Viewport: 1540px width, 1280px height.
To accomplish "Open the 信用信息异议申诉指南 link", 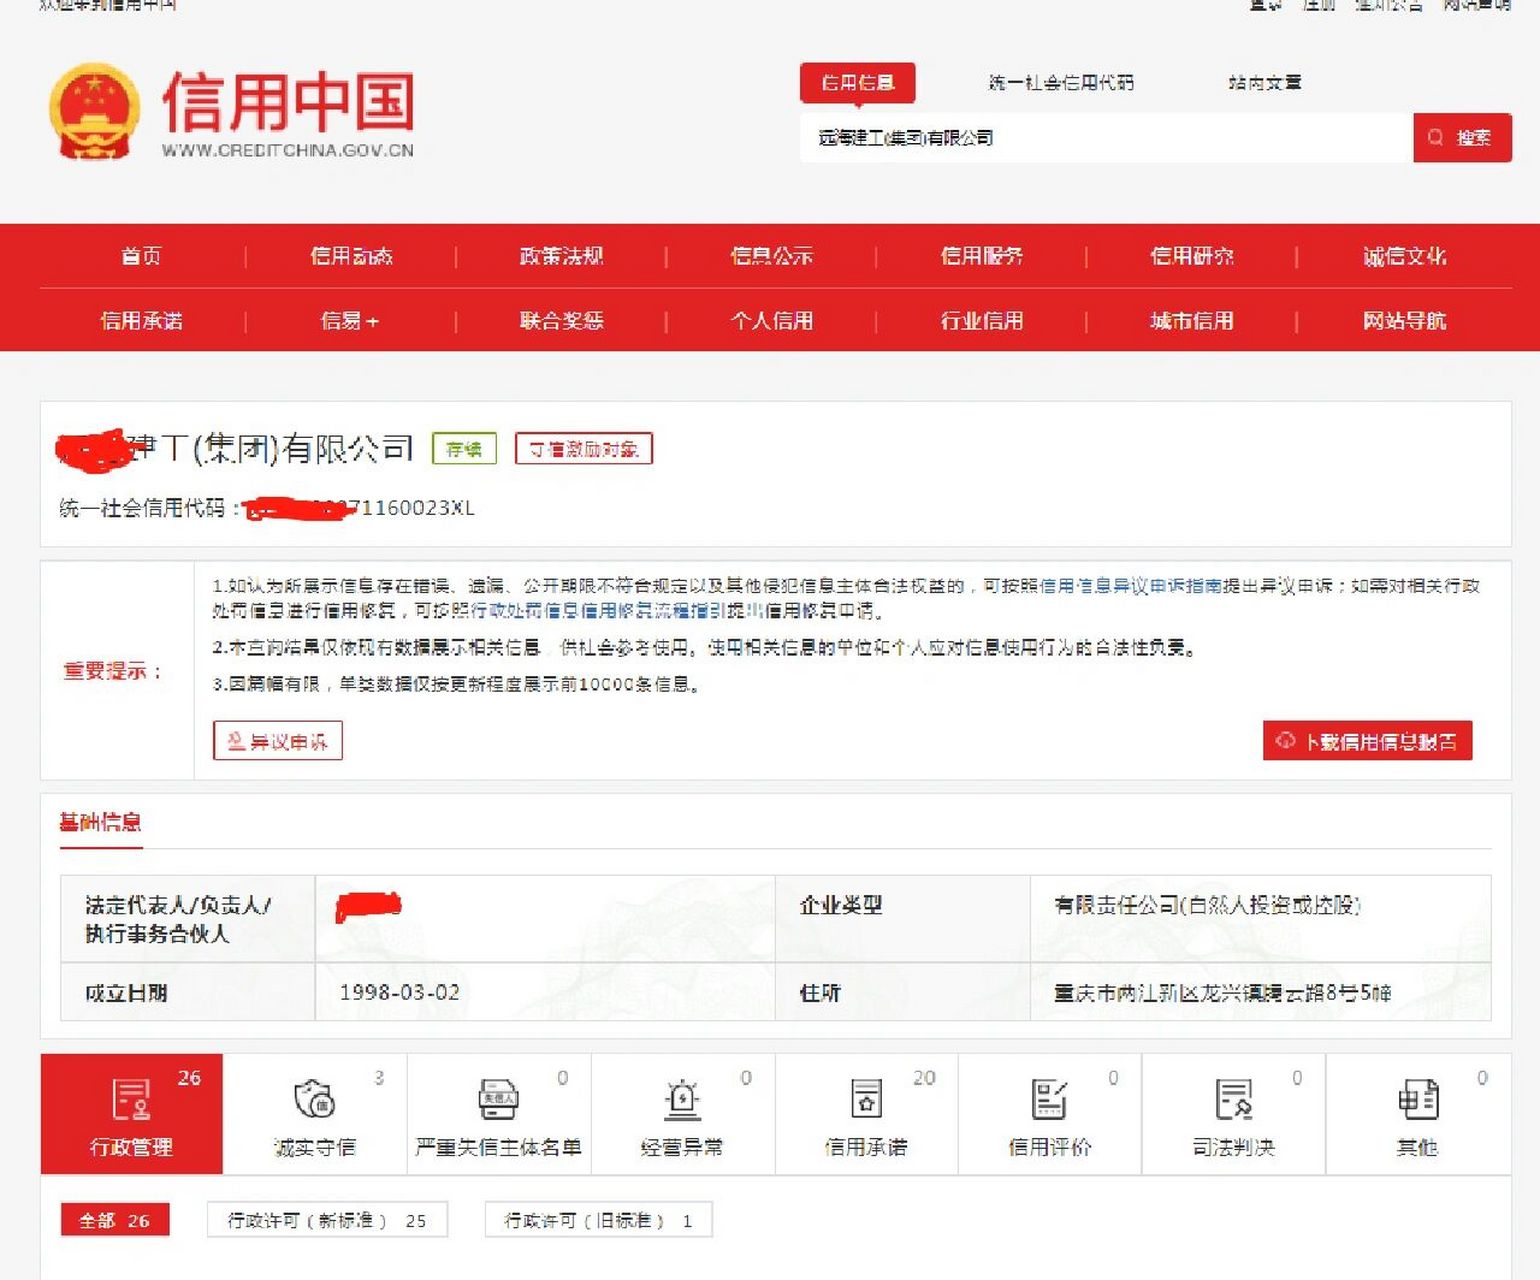I will pyautogui.click(x=1131, y=586).
